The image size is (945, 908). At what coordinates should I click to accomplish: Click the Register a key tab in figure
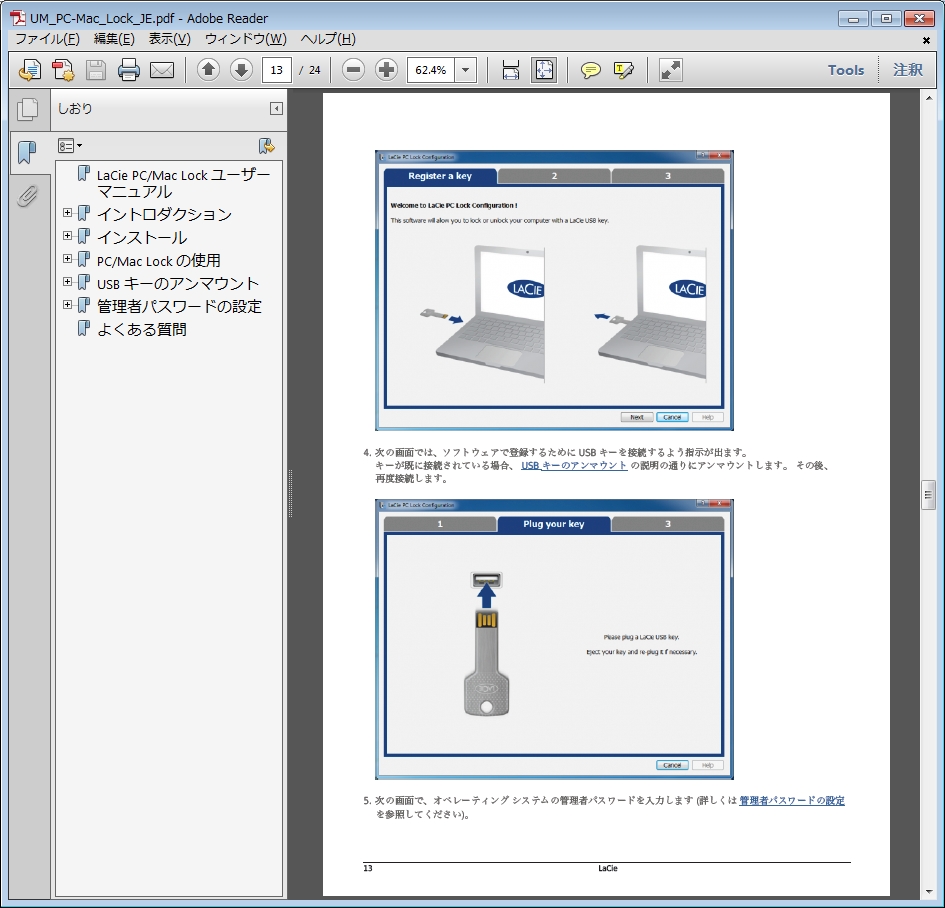coord(440,176)
